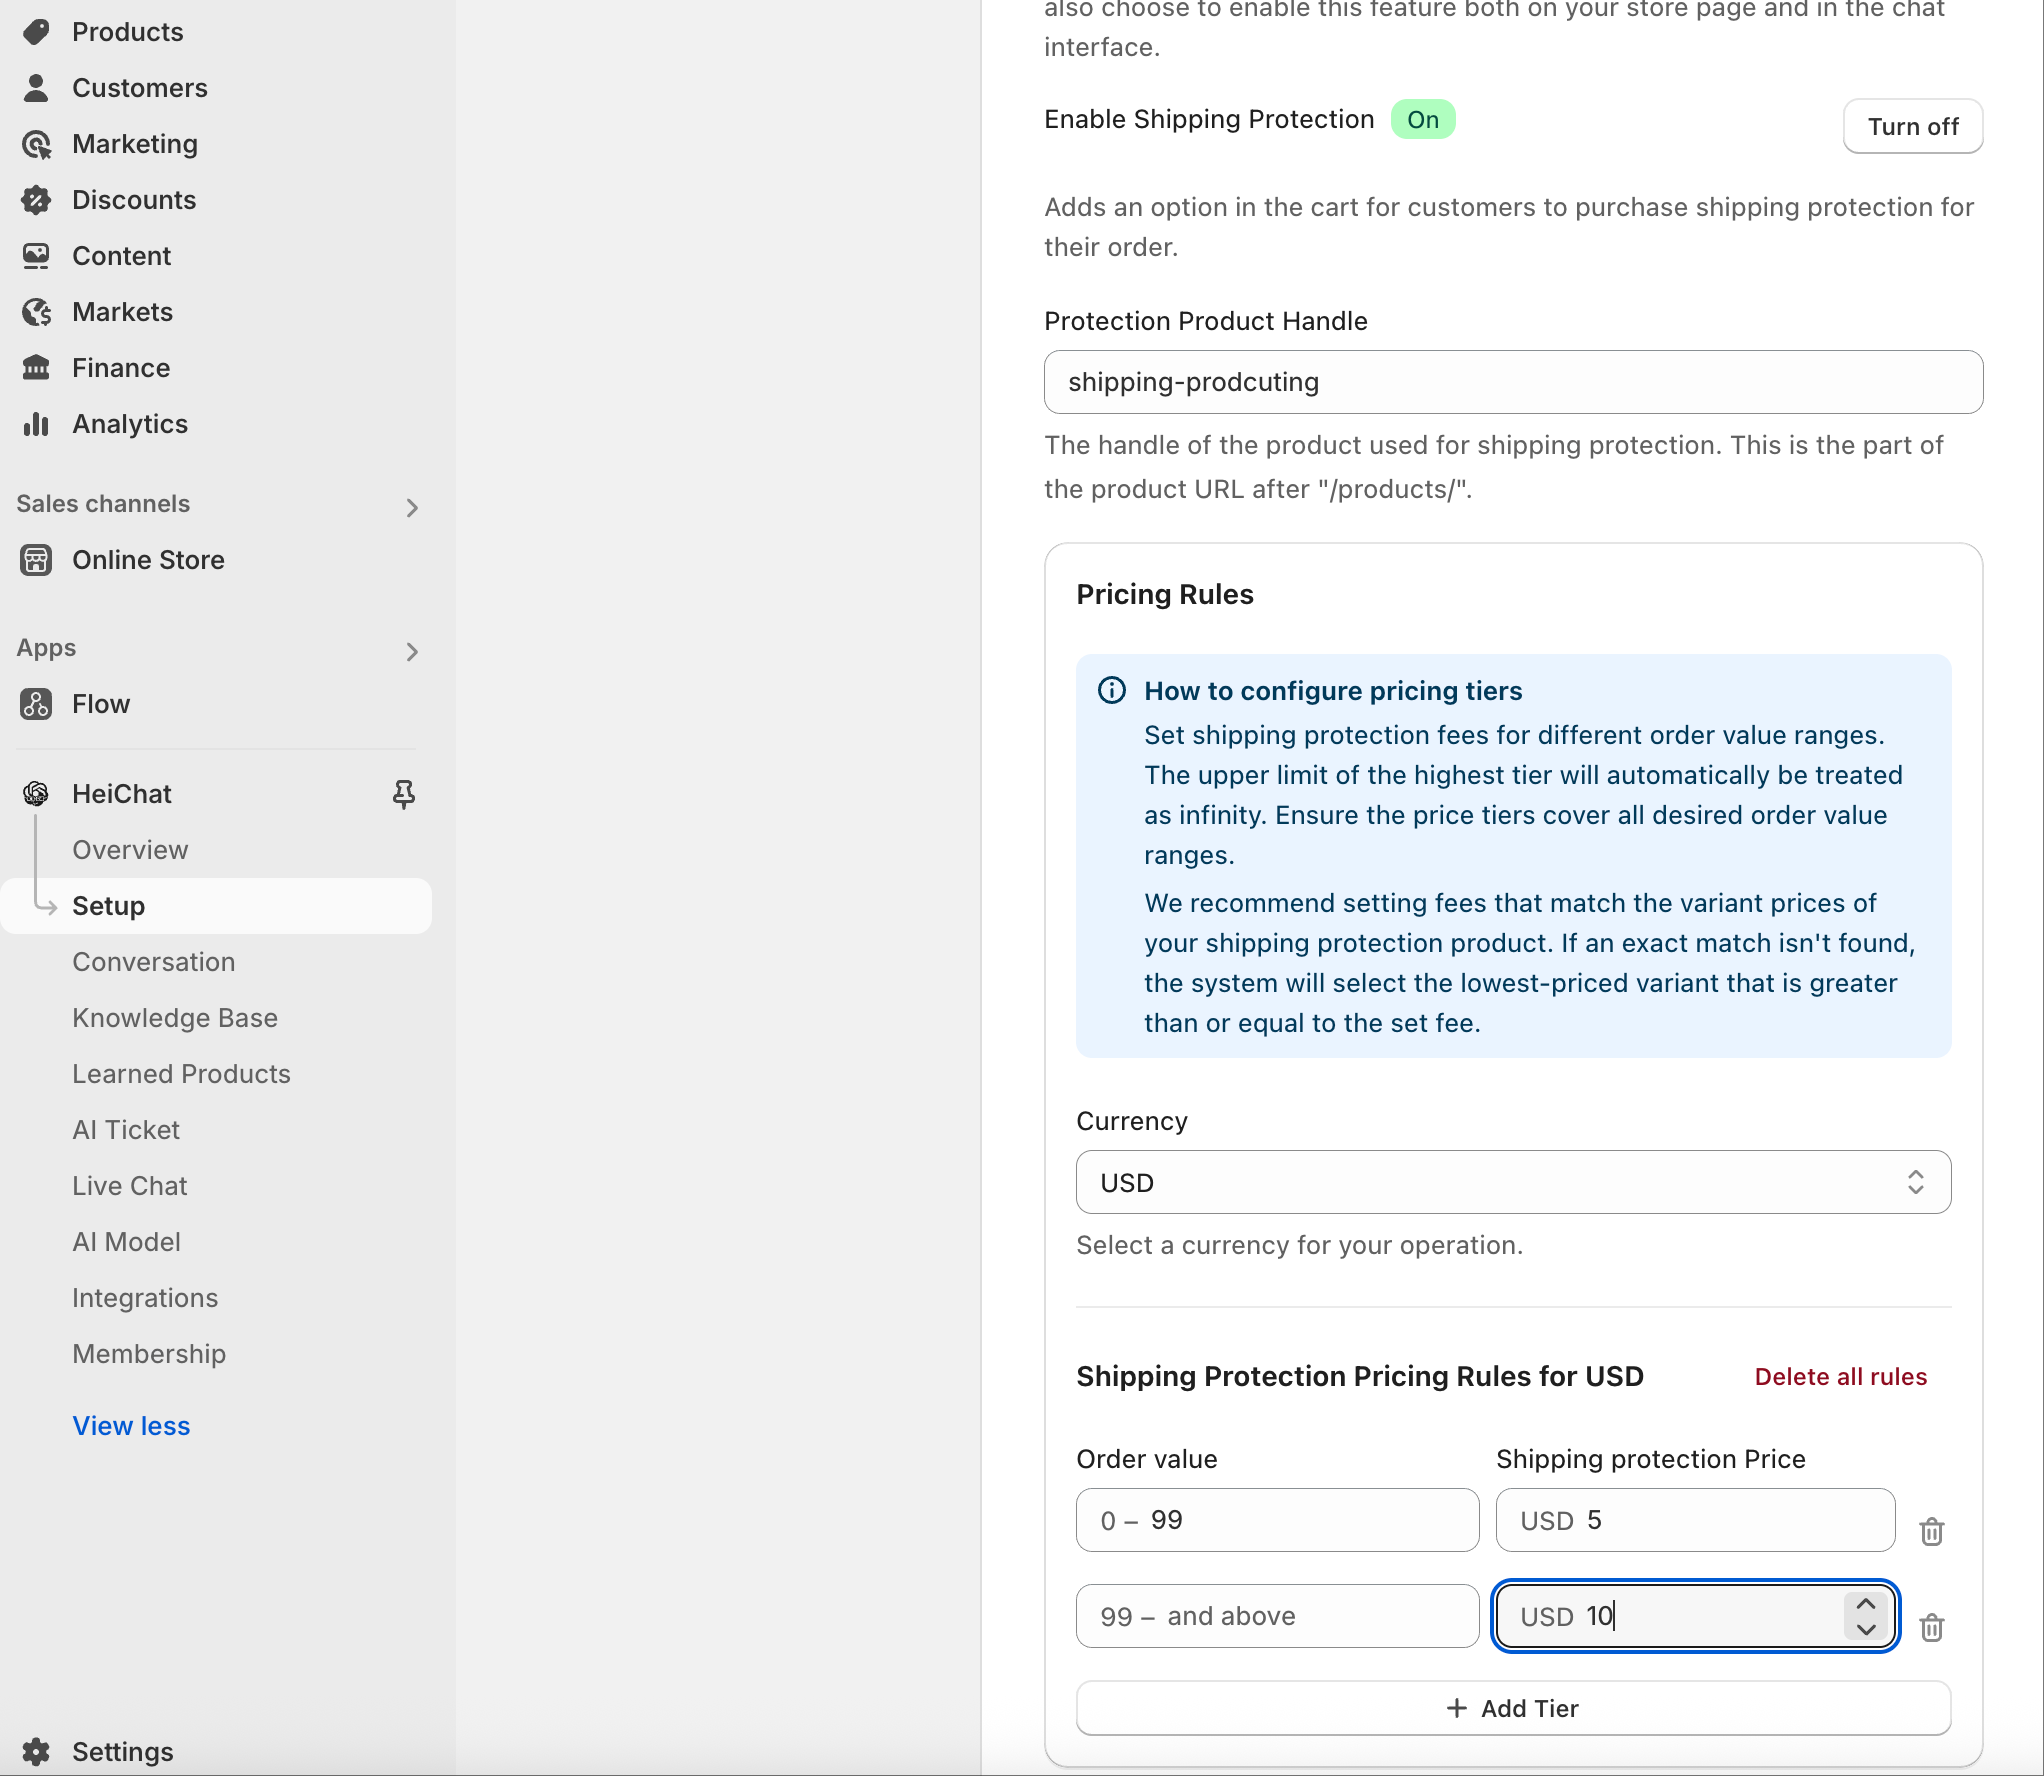Open the Knowledge Base menu item
Image resolution: width=2044 pixels, height=1776 pixels.
pos(175,1018)
